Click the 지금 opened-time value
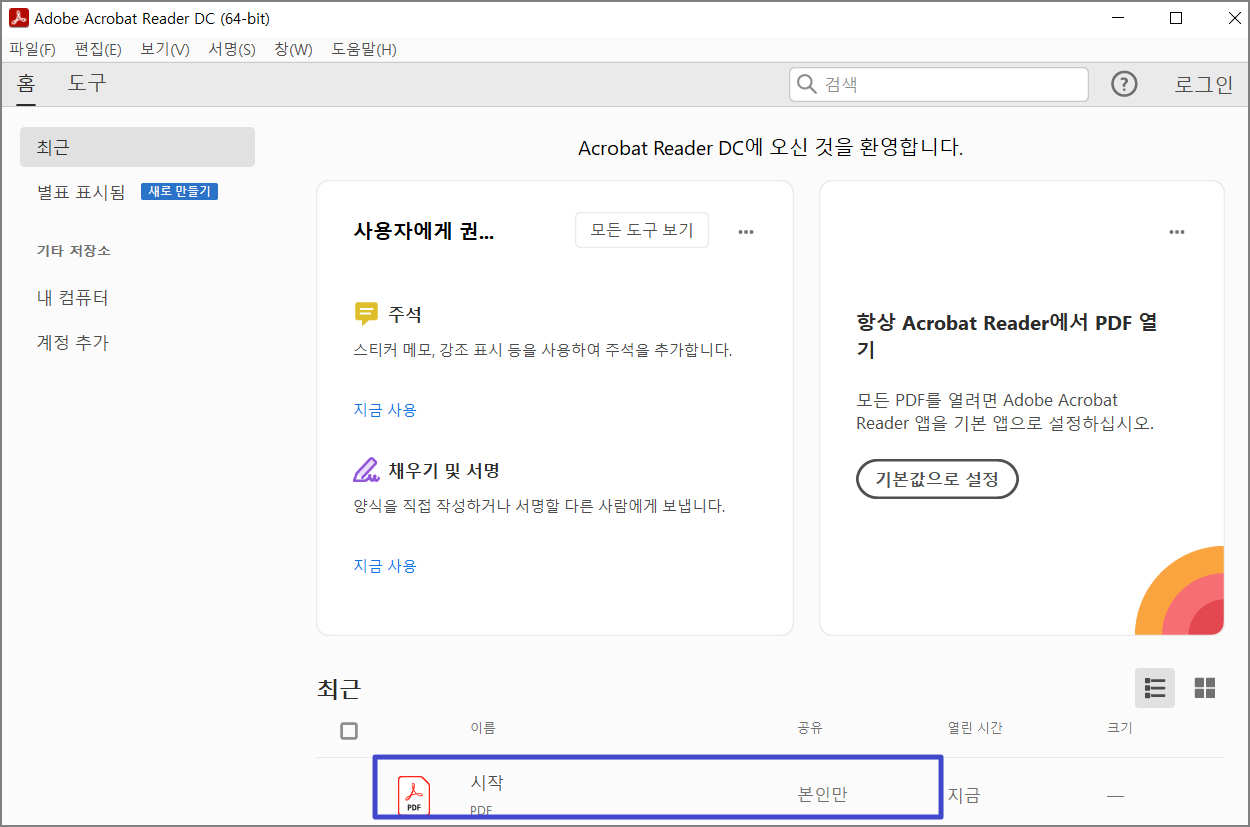The width and height of the screenshot is (1250, 827). click(x=964, y=795)
